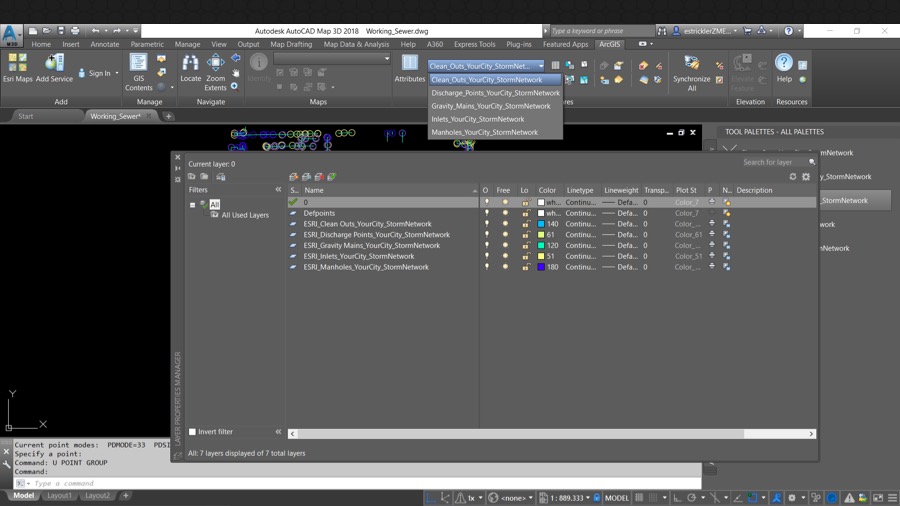900x506 pixels.
Task: Click the Autodesk App Store cart icon
Action: coord(747,30)
